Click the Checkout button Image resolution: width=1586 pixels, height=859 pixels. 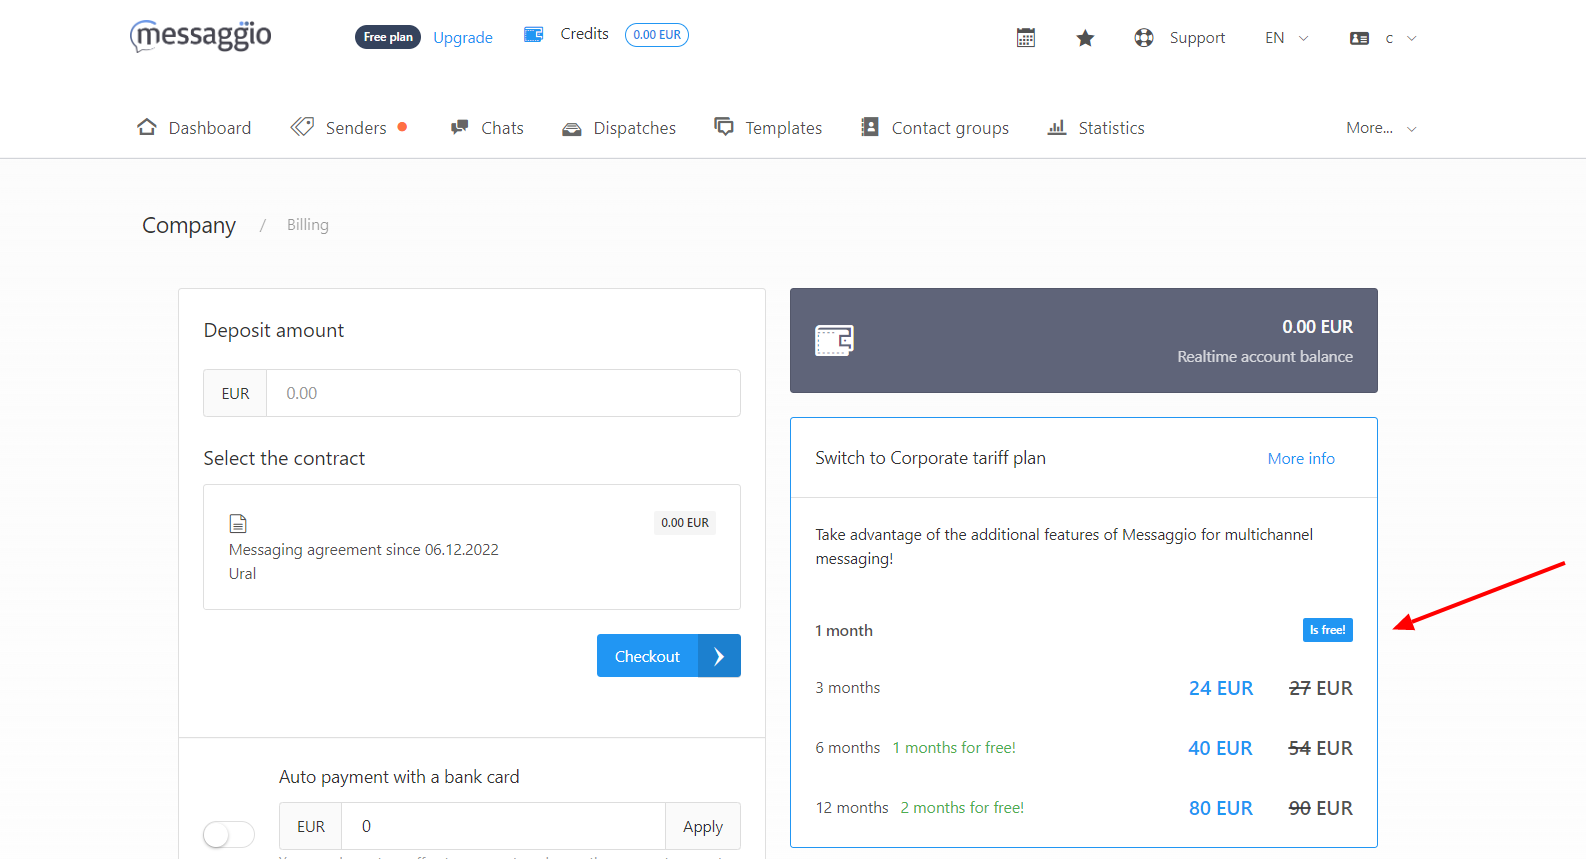point(669,656)
